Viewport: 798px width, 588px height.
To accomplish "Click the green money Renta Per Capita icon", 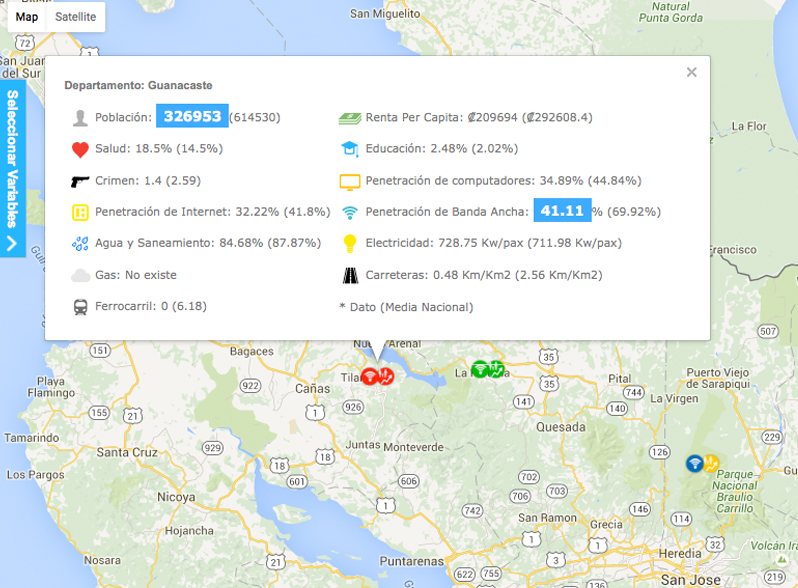I will pyautogui.click(x=349, y=118).
